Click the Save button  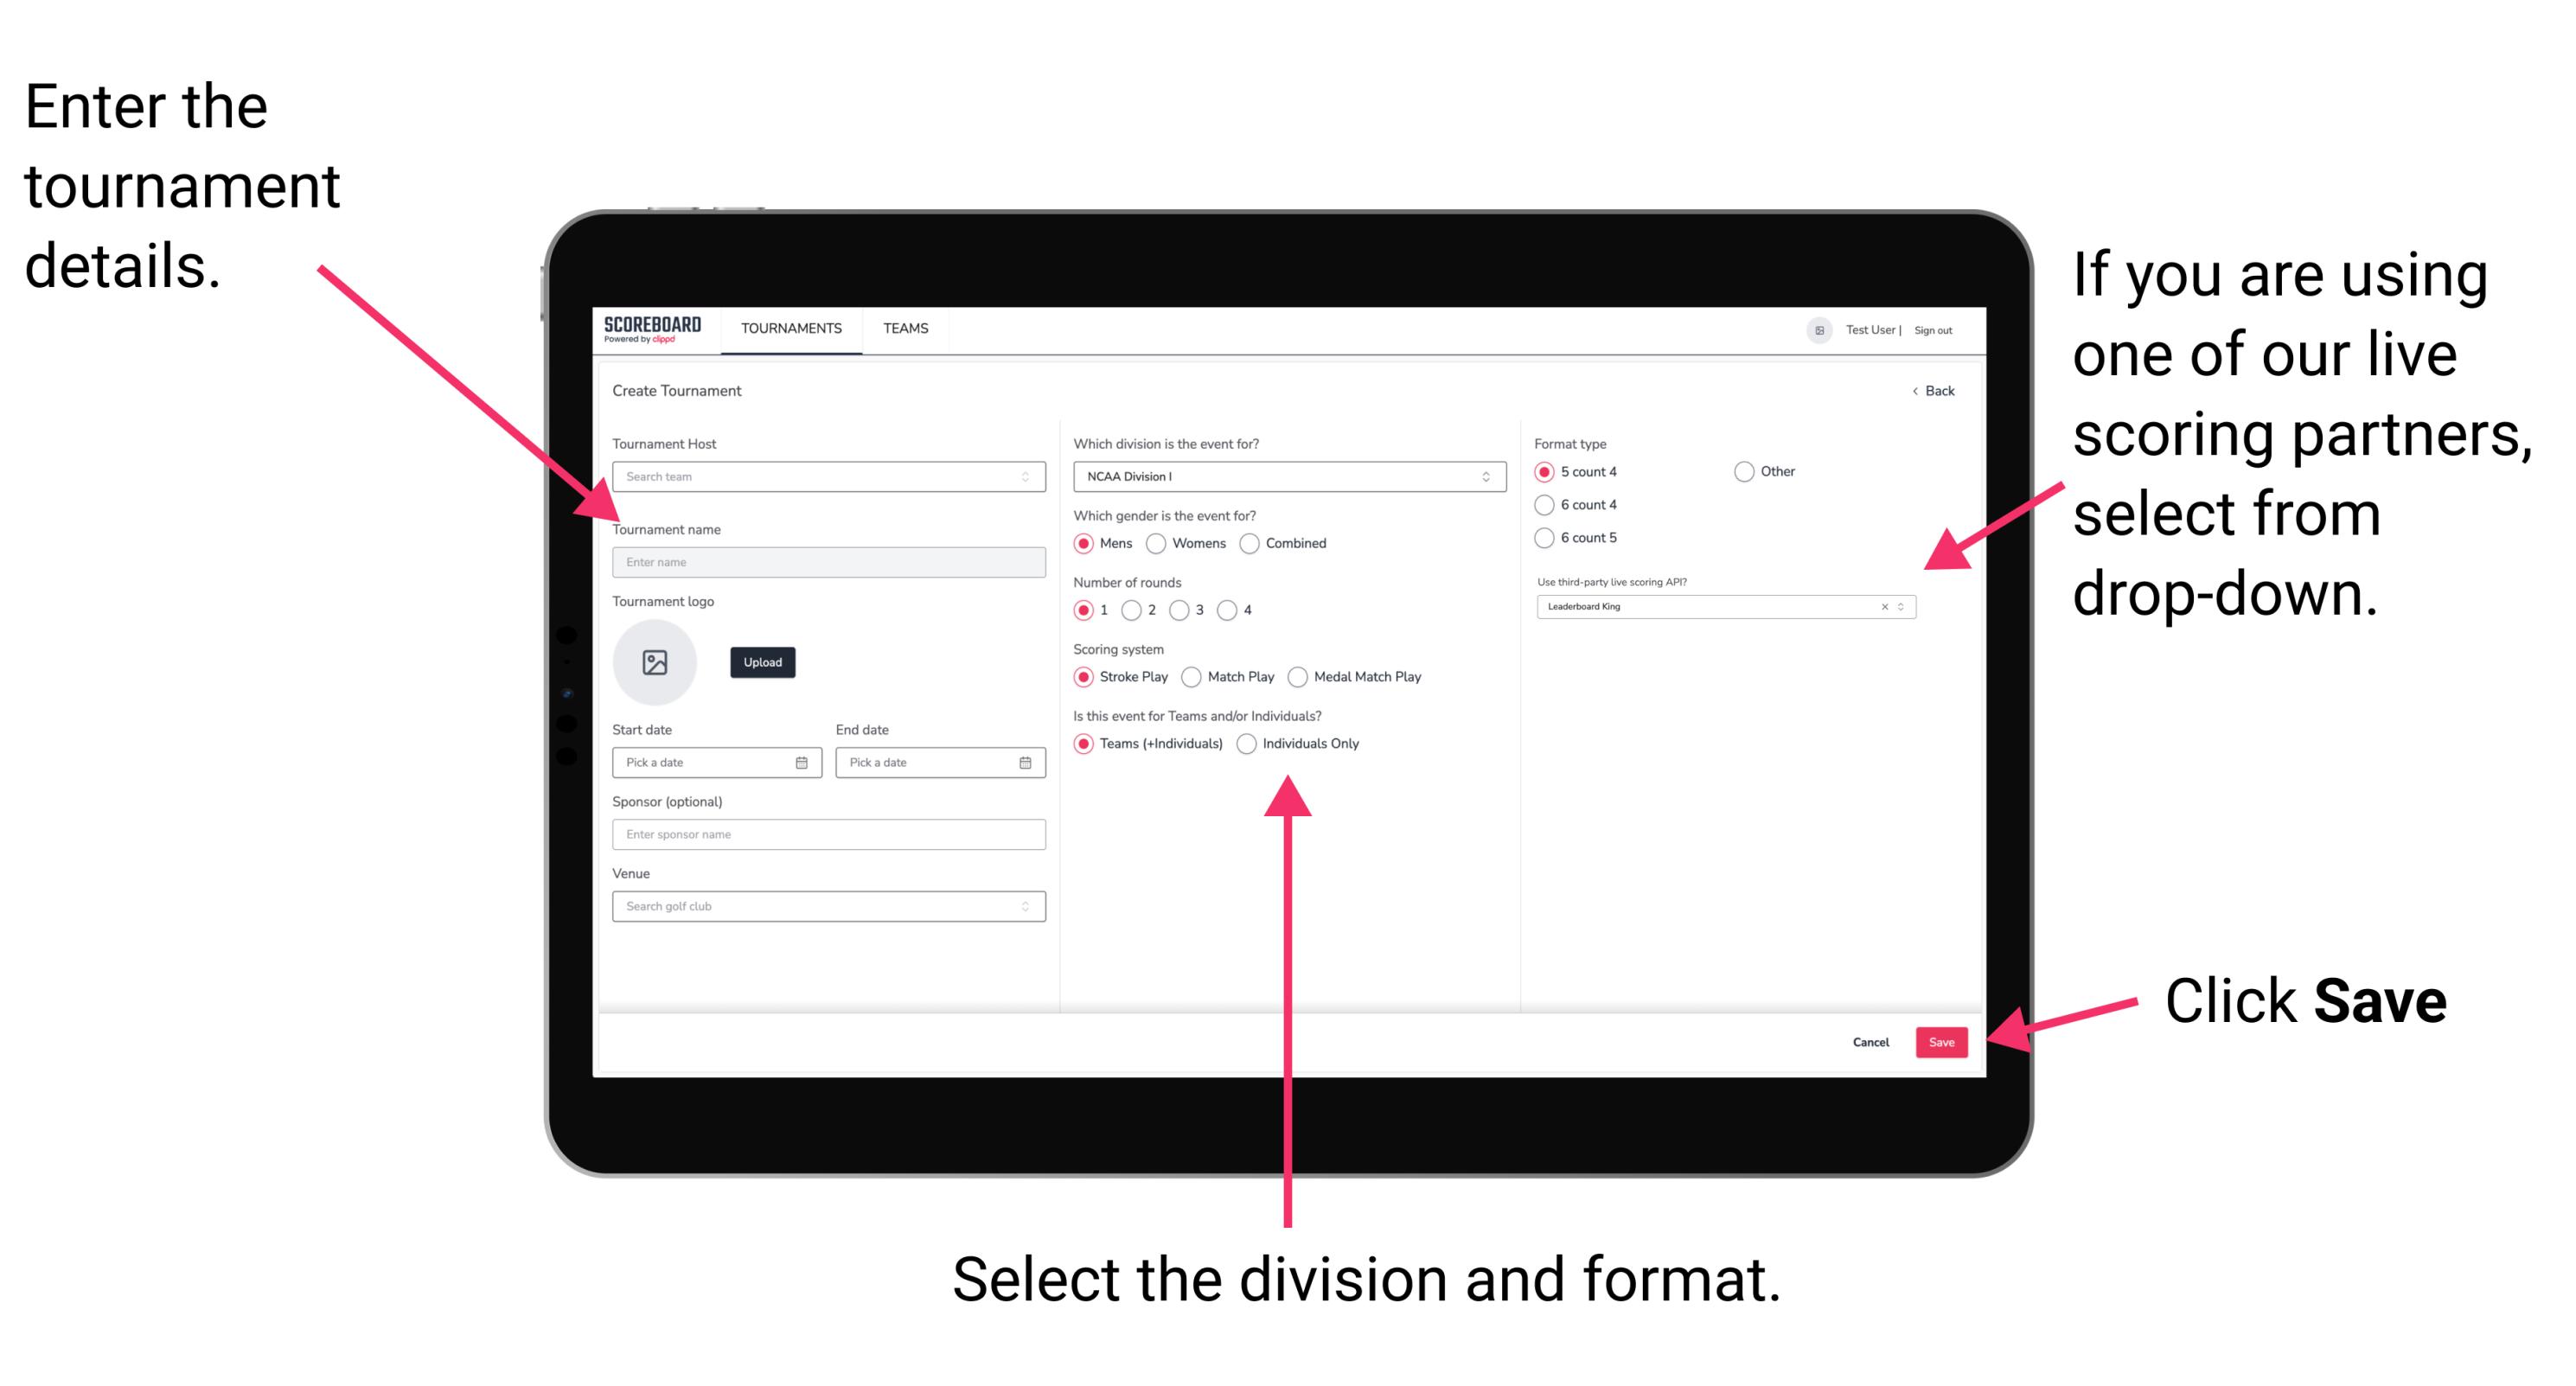pos(1943,1043)
